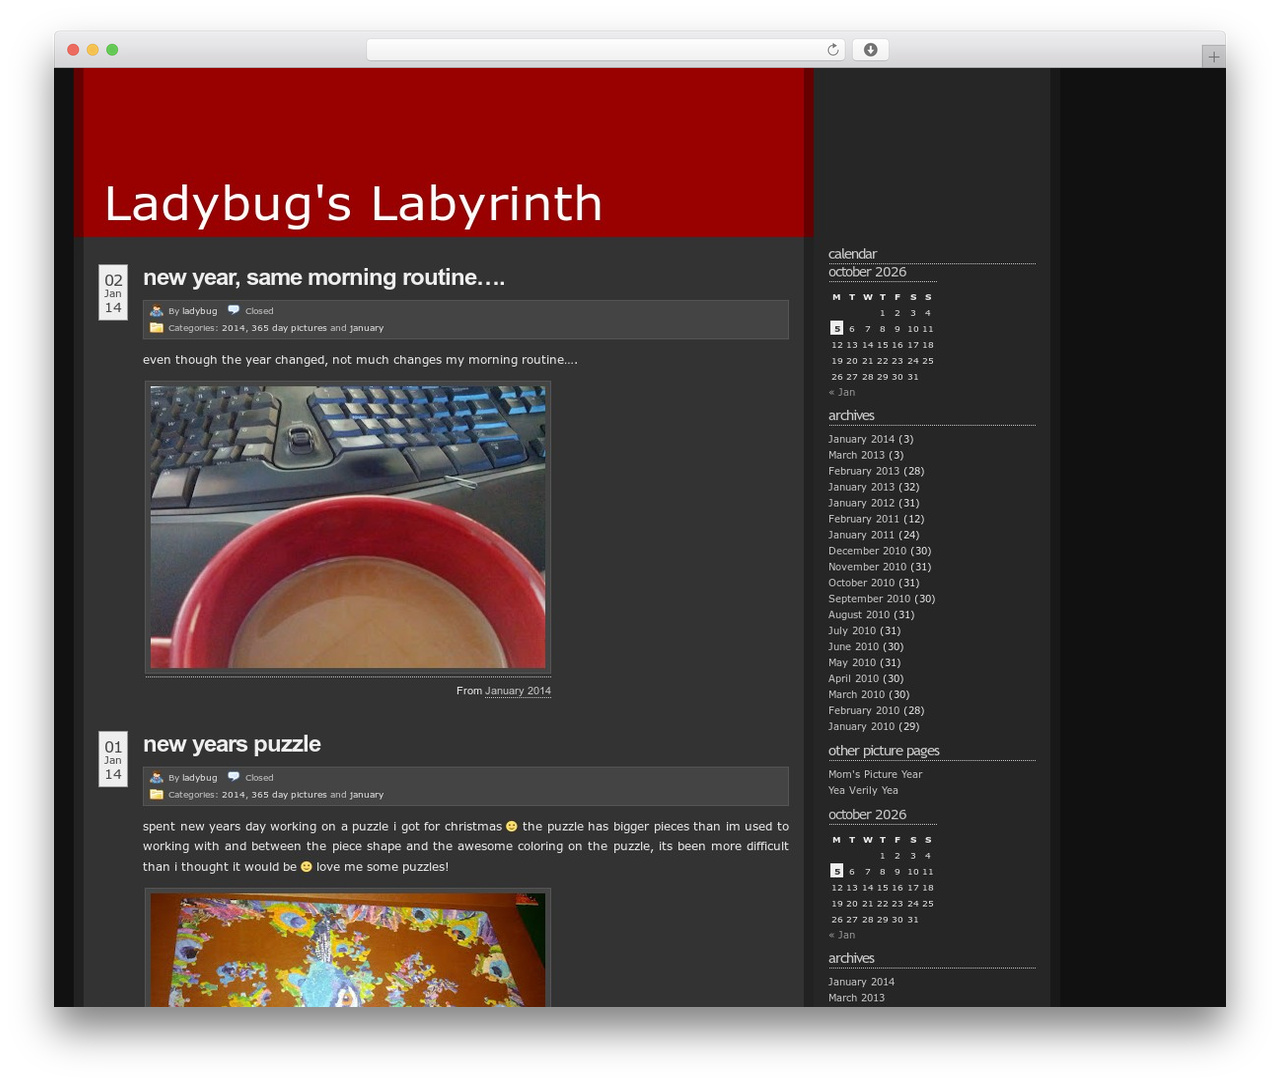Click the '01 Jan 14' date badge
1280x1084 pixels.
point(113,759)
